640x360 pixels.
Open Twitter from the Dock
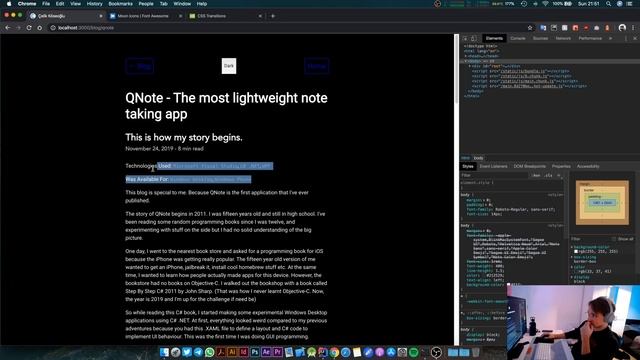187,352
